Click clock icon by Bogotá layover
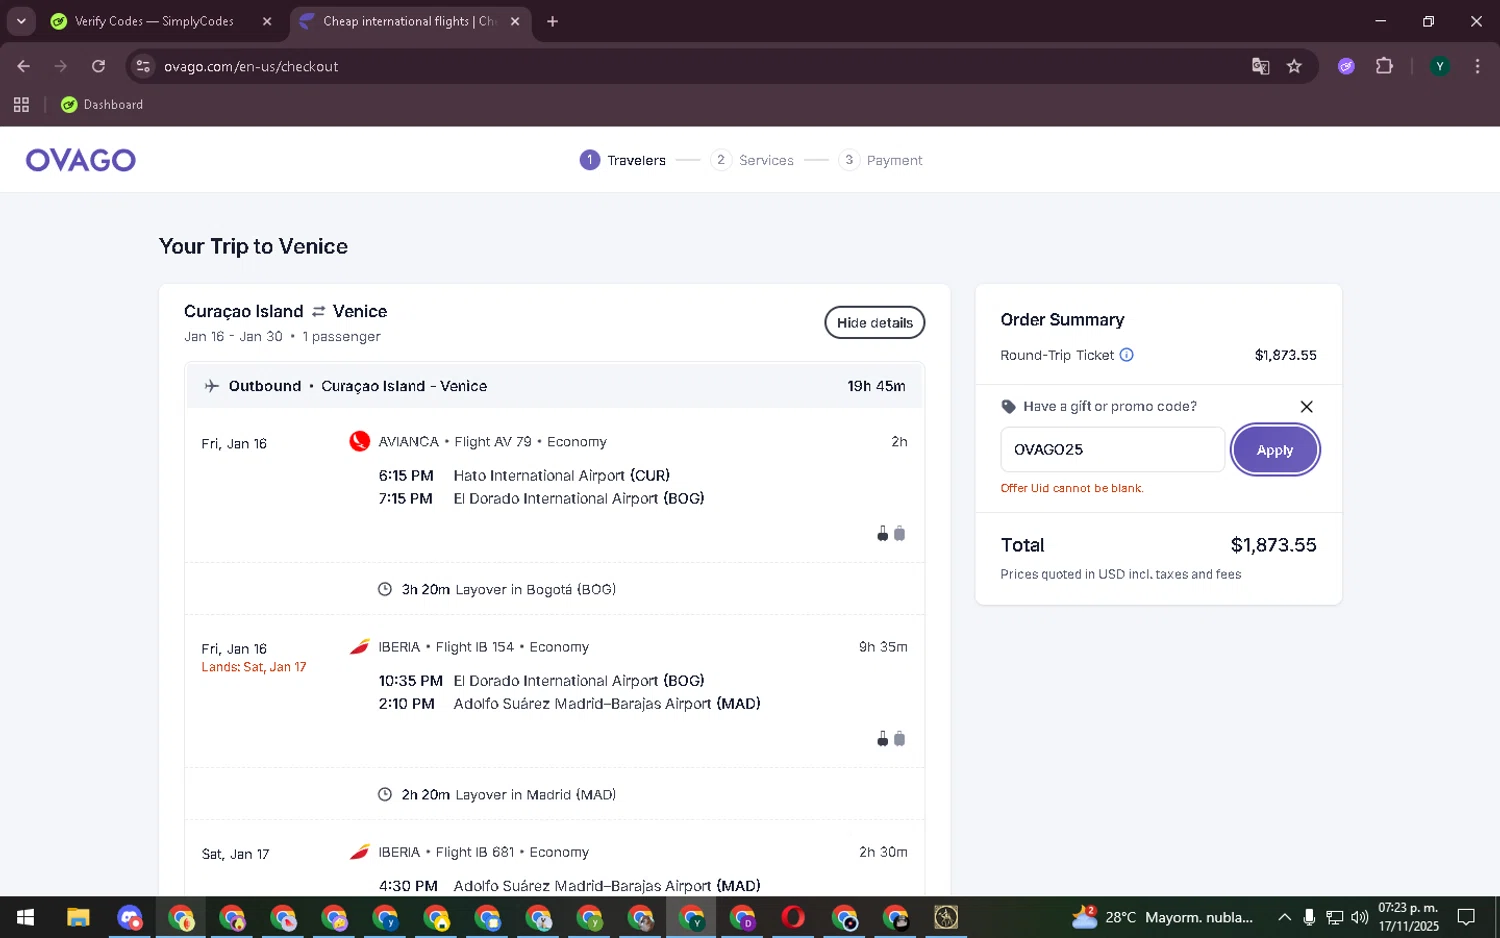 385,590
